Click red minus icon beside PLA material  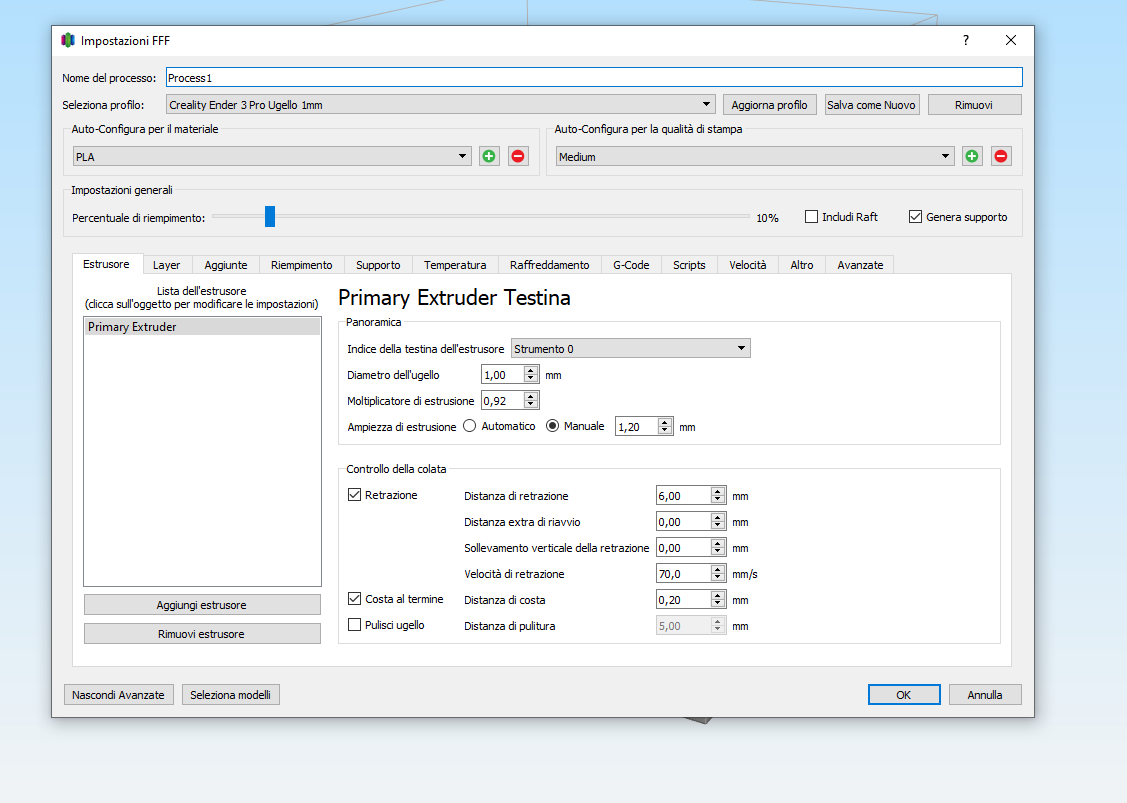point(518,156)
